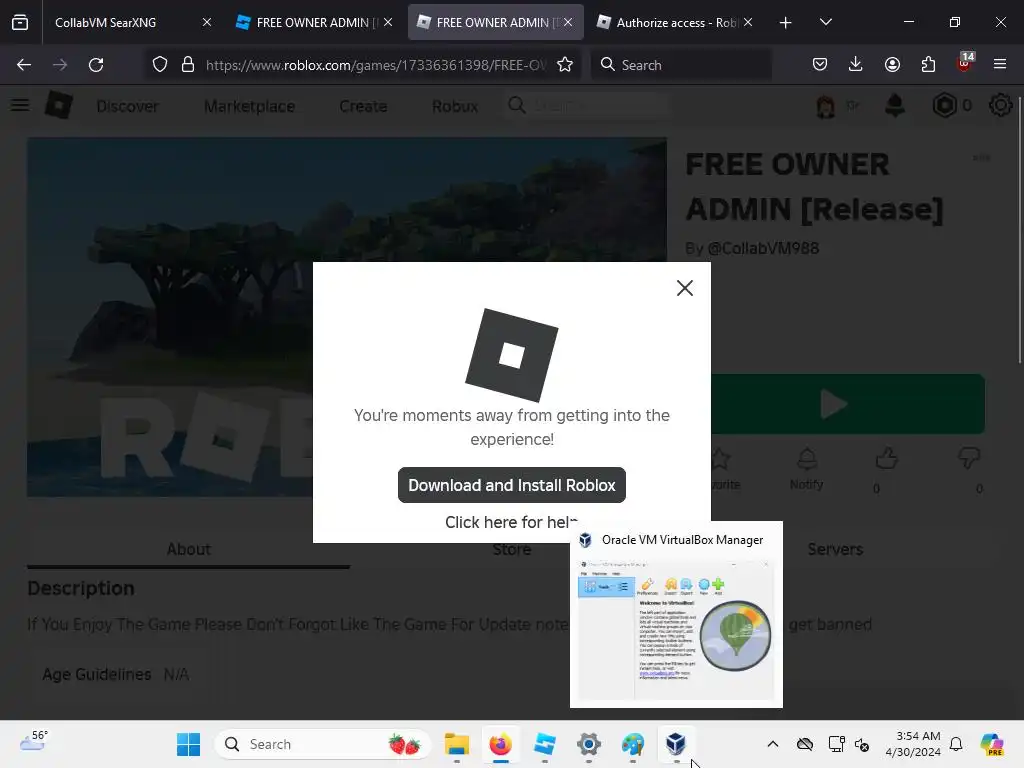
Task: Open Roblox settings gear
Action: [1000, 105]
